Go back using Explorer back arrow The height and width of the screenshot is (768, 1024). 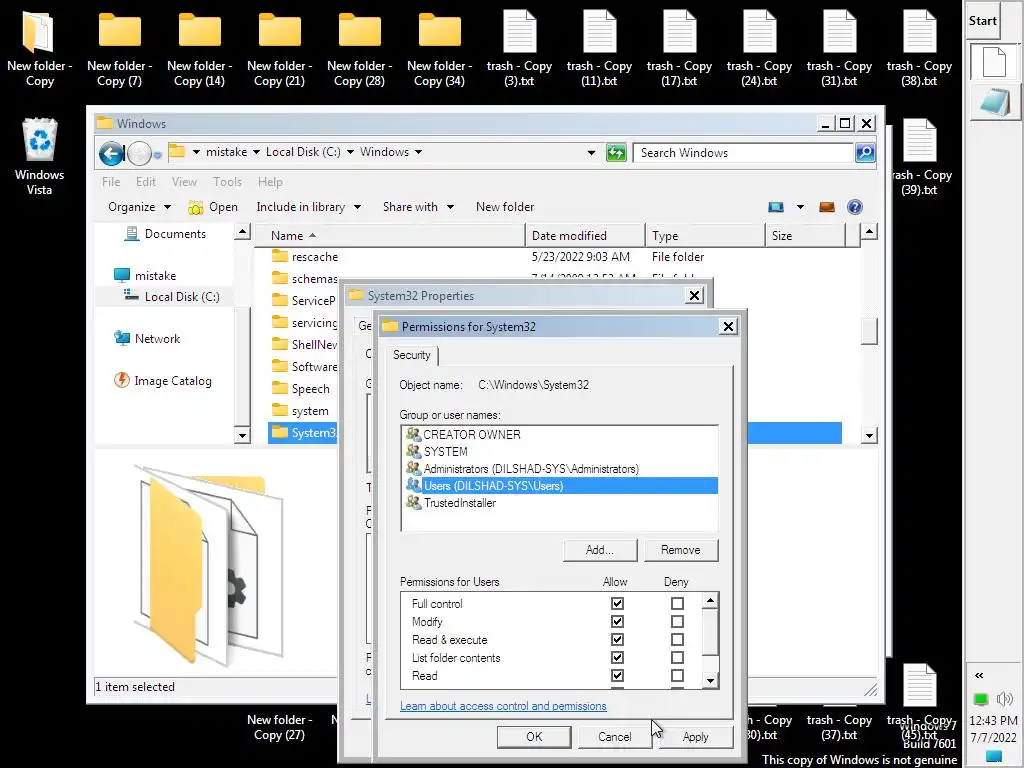point(112,153)
